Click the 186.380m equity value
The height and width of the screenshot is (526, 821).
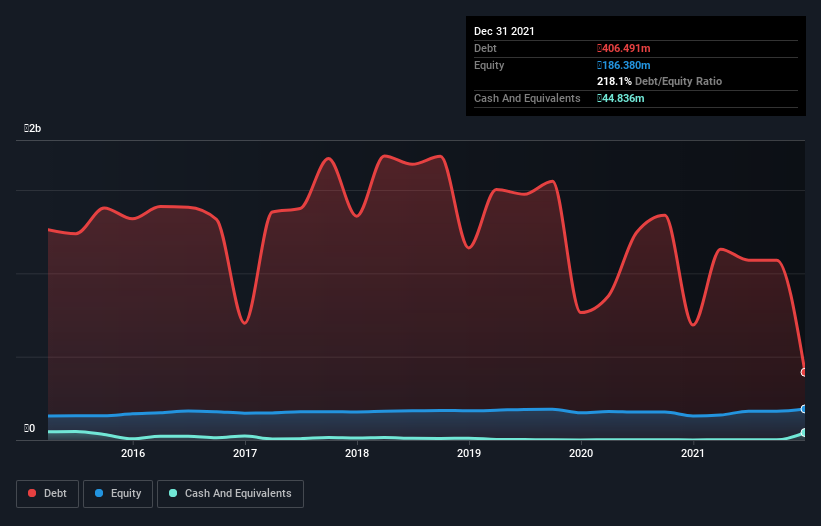[624, 65]
